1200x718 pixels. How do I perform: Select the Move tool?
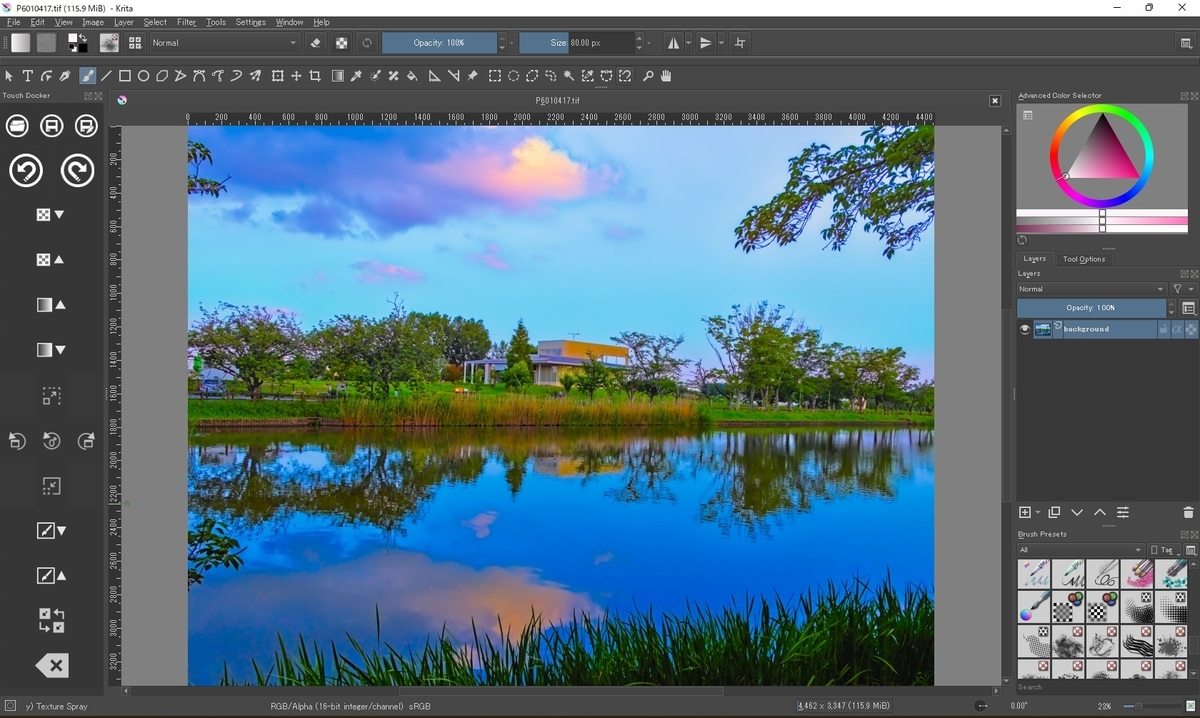[x=296, y=76]
